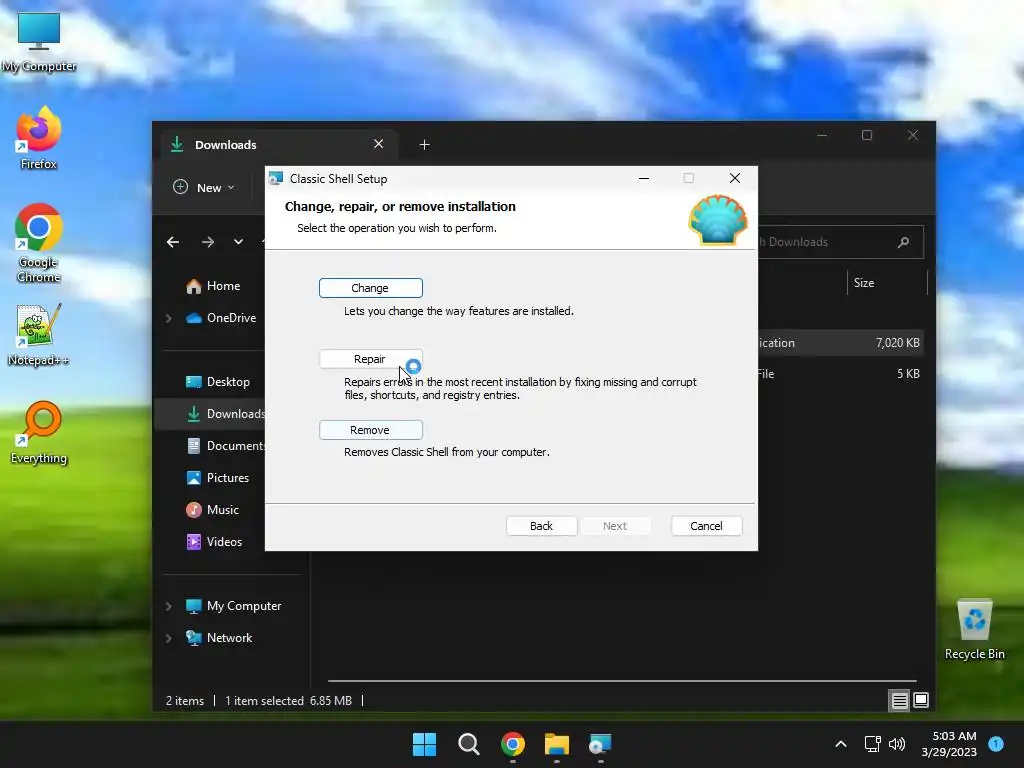
Task: Open the clock and date flyout
Action: 949,744
